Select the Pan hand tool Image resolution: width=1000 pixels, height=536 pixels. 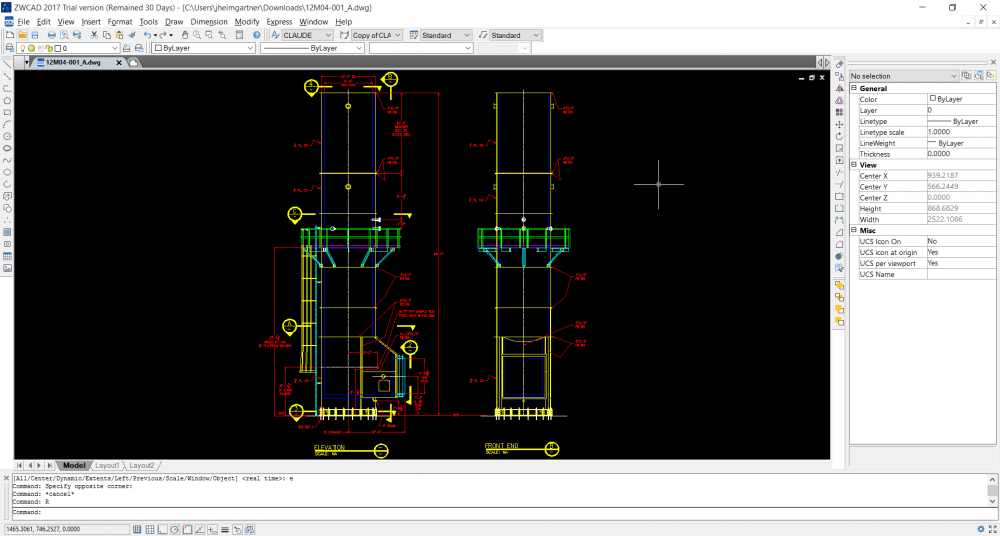click(x=184, y=35)
